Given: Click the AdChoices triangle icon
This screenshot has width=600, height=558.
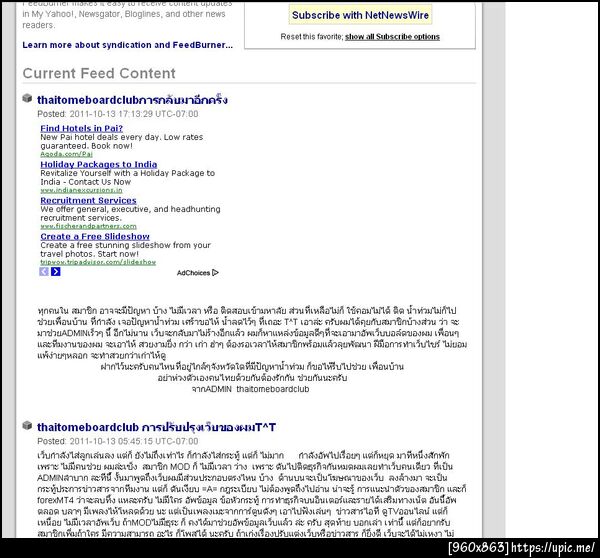Looking at the screenshot, I should point(215,272).
